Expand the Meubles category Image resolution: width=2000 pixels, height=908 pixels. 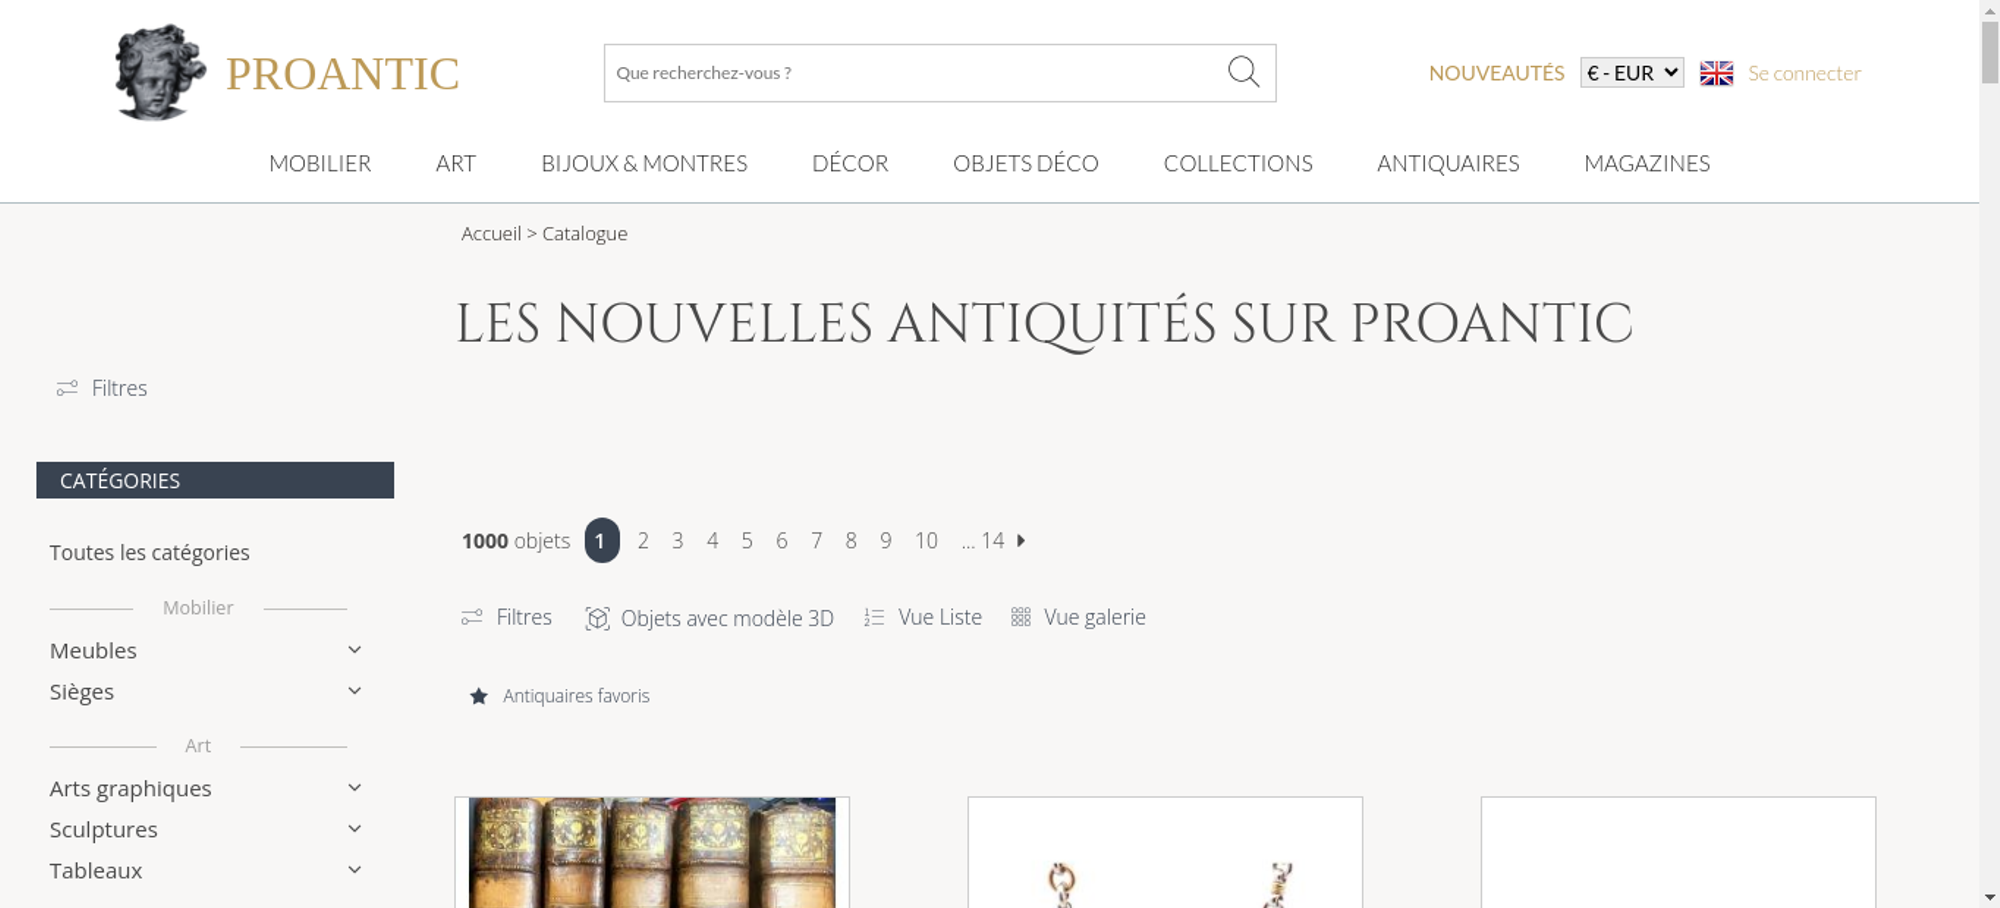(x=354, y=650)
